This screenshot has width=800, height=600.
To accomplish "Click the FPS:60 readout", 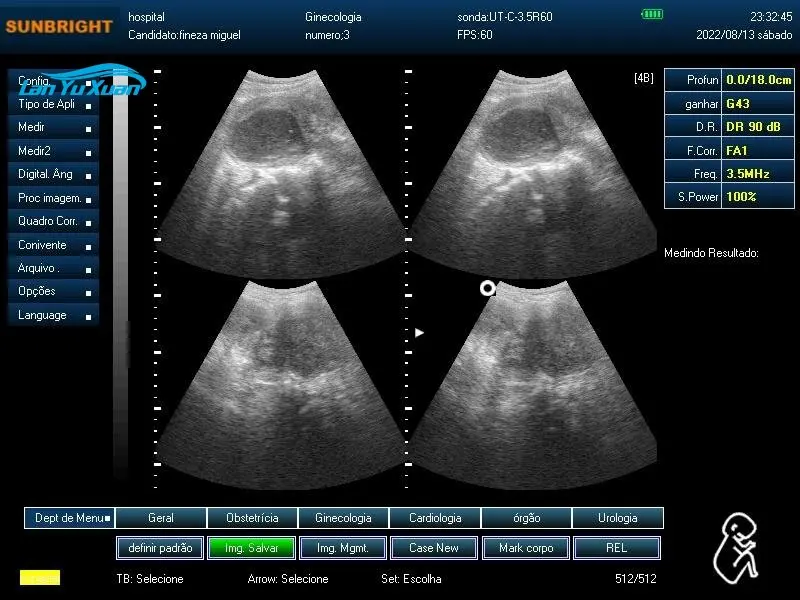I will 474,35.
